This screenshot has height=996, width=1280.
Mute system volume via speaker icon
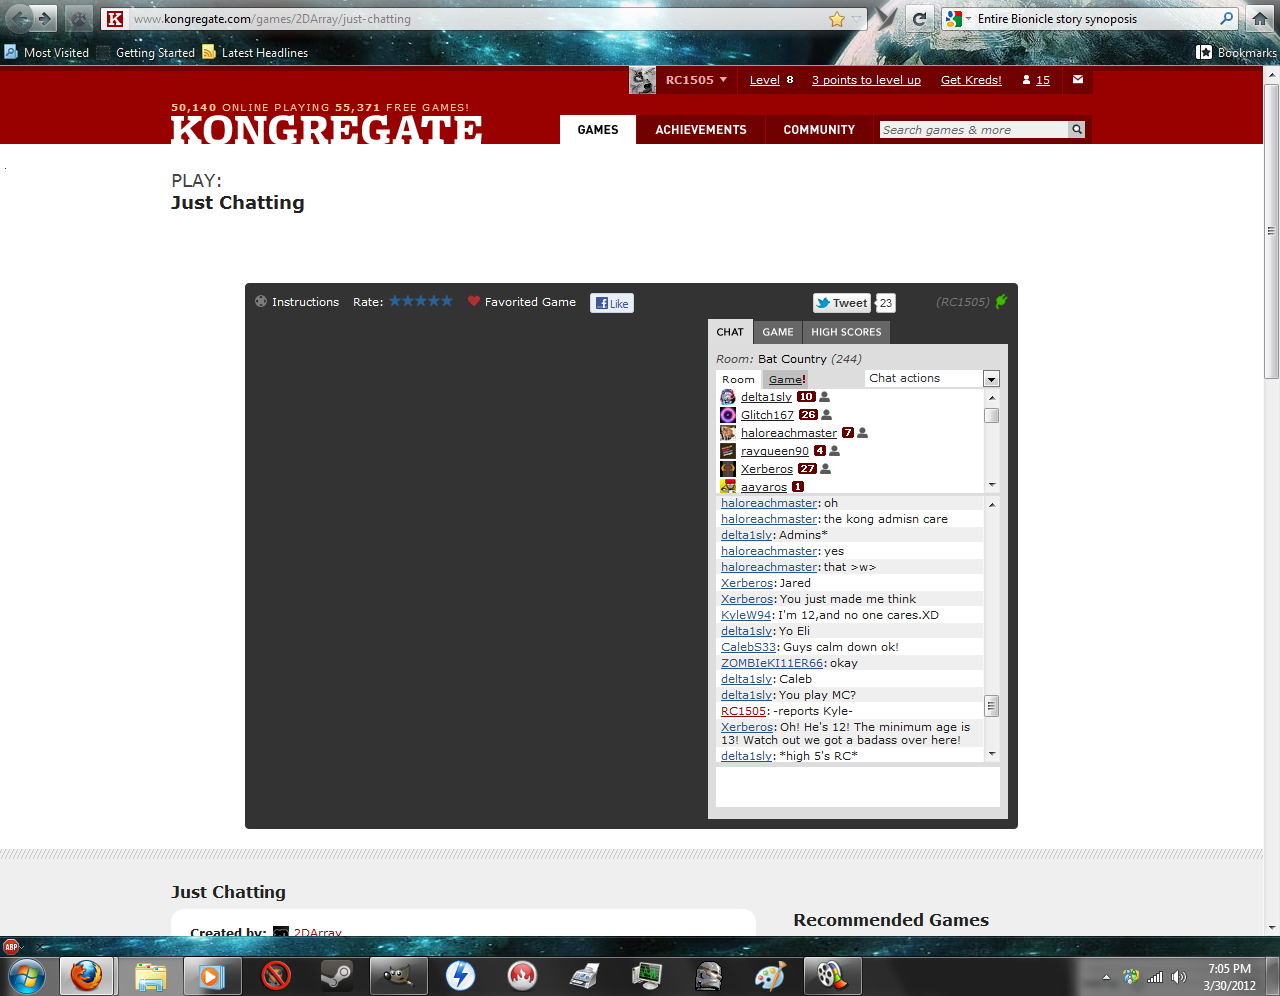[1180, 975]
